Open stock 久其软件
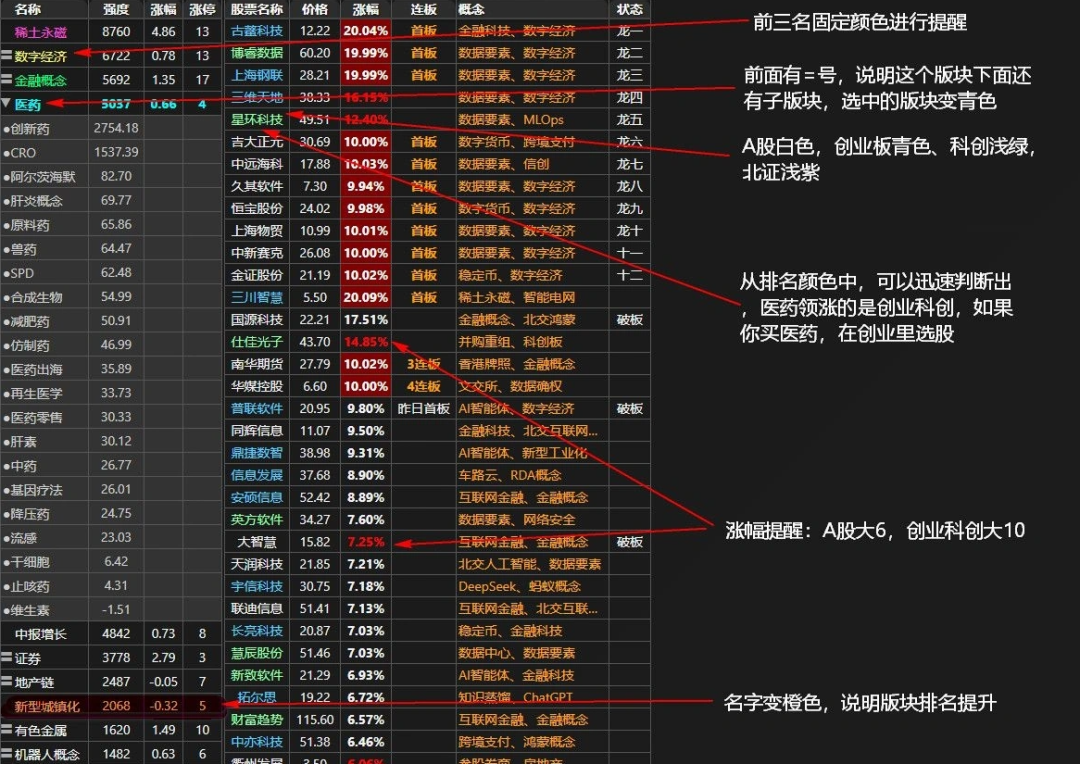The width and height of the screenshot is (1080, 764). (x=257, y=186)
